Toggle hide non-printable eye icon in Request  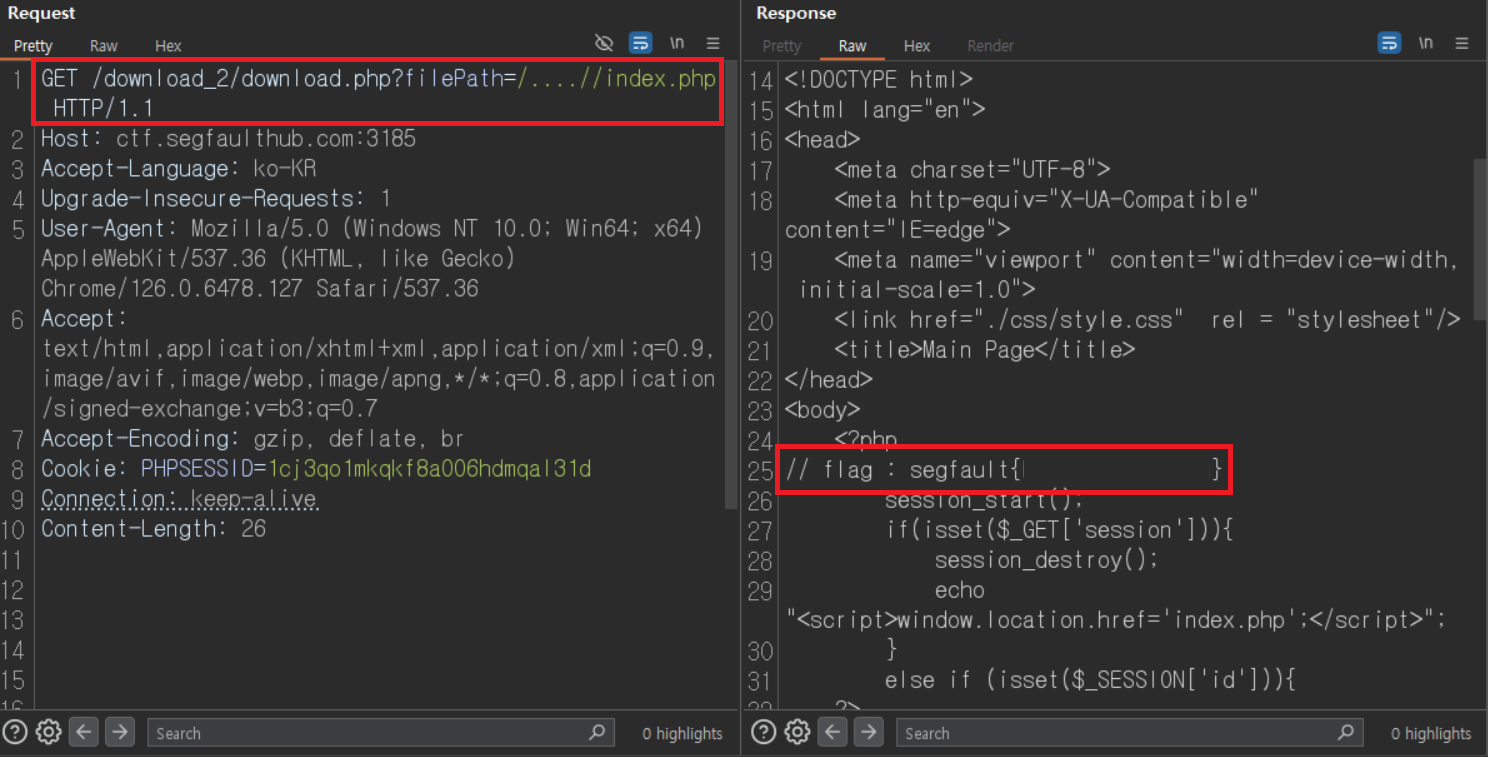click(603, 43)
